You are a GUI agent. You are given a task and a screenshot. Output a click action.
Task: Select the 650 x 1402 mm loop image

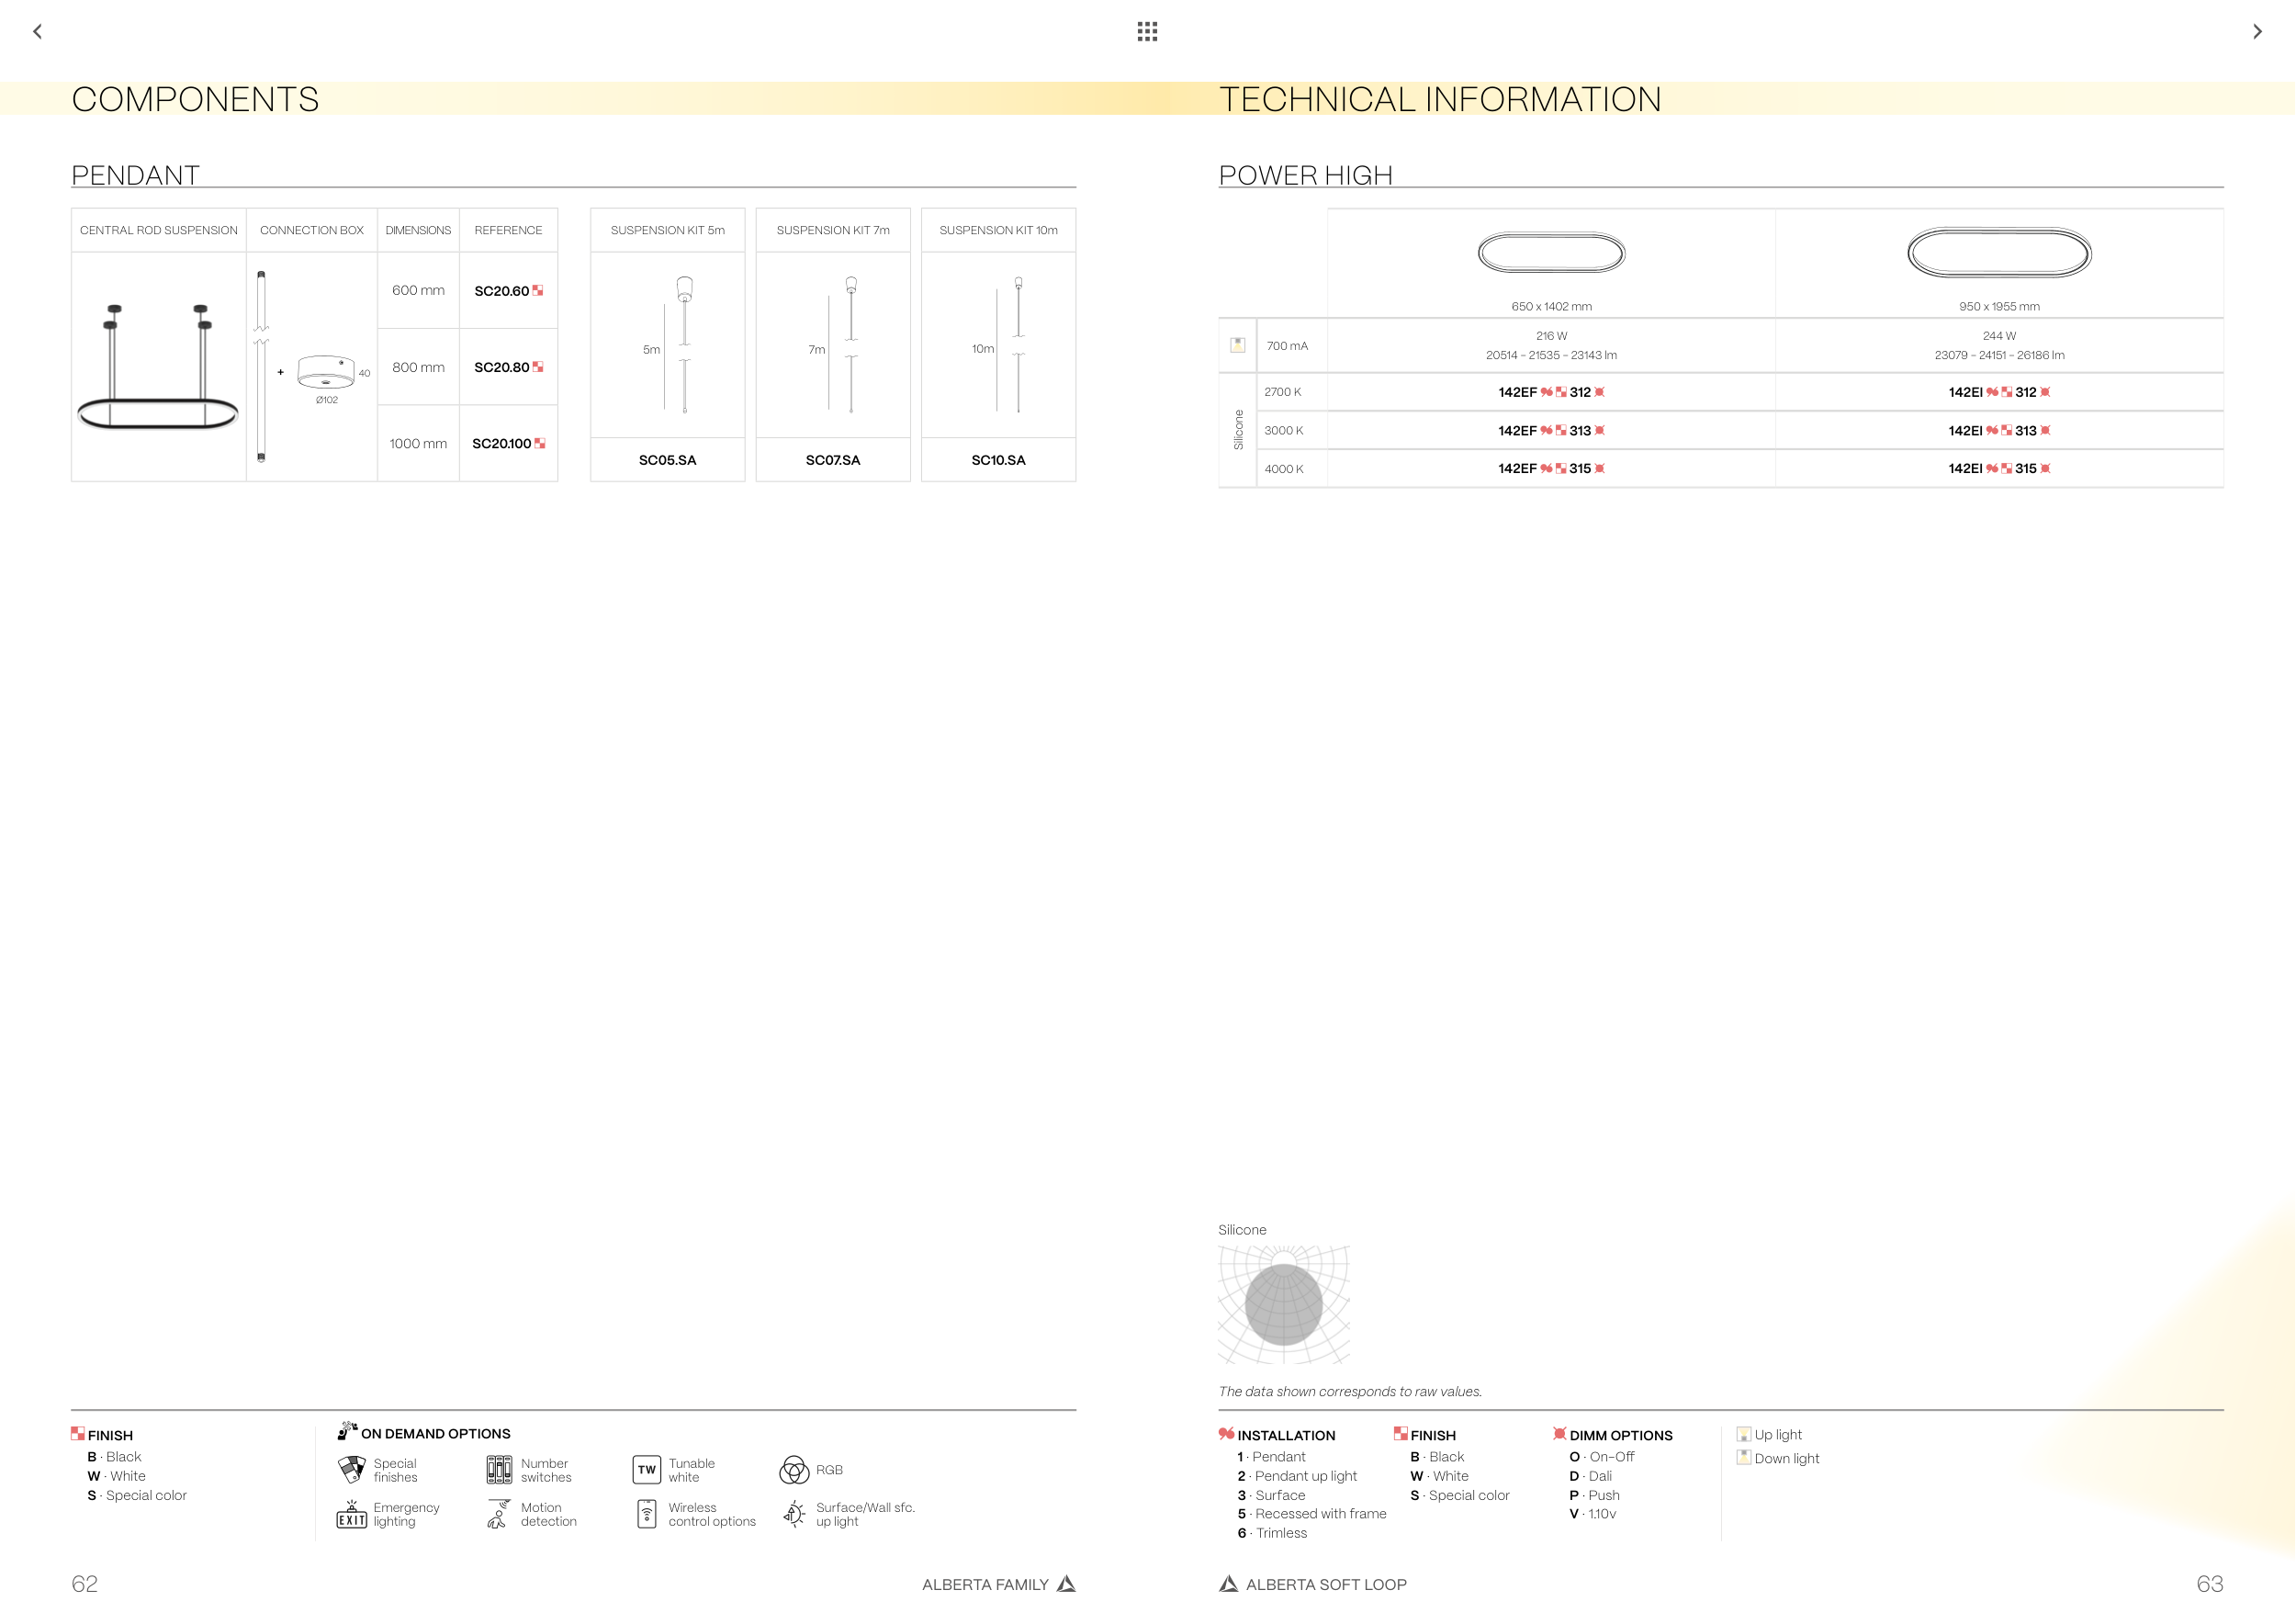[1551, 253]
